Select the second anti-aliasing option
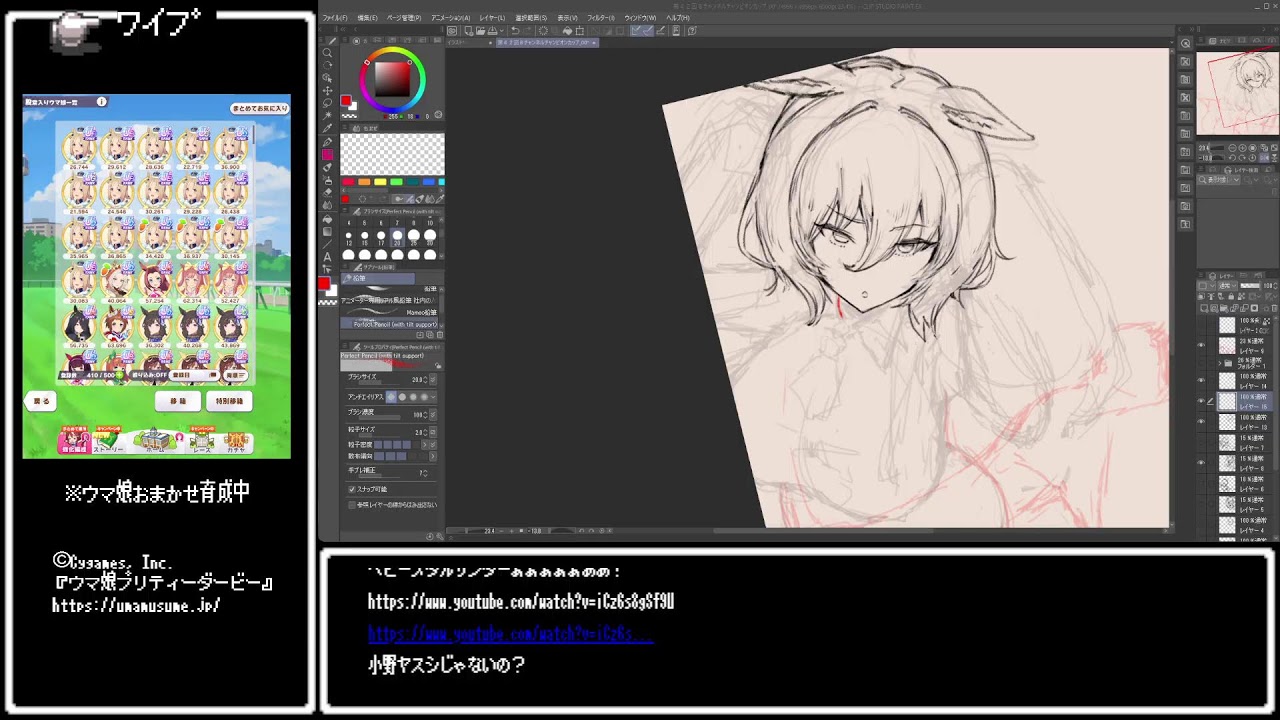 coord(402,397)
